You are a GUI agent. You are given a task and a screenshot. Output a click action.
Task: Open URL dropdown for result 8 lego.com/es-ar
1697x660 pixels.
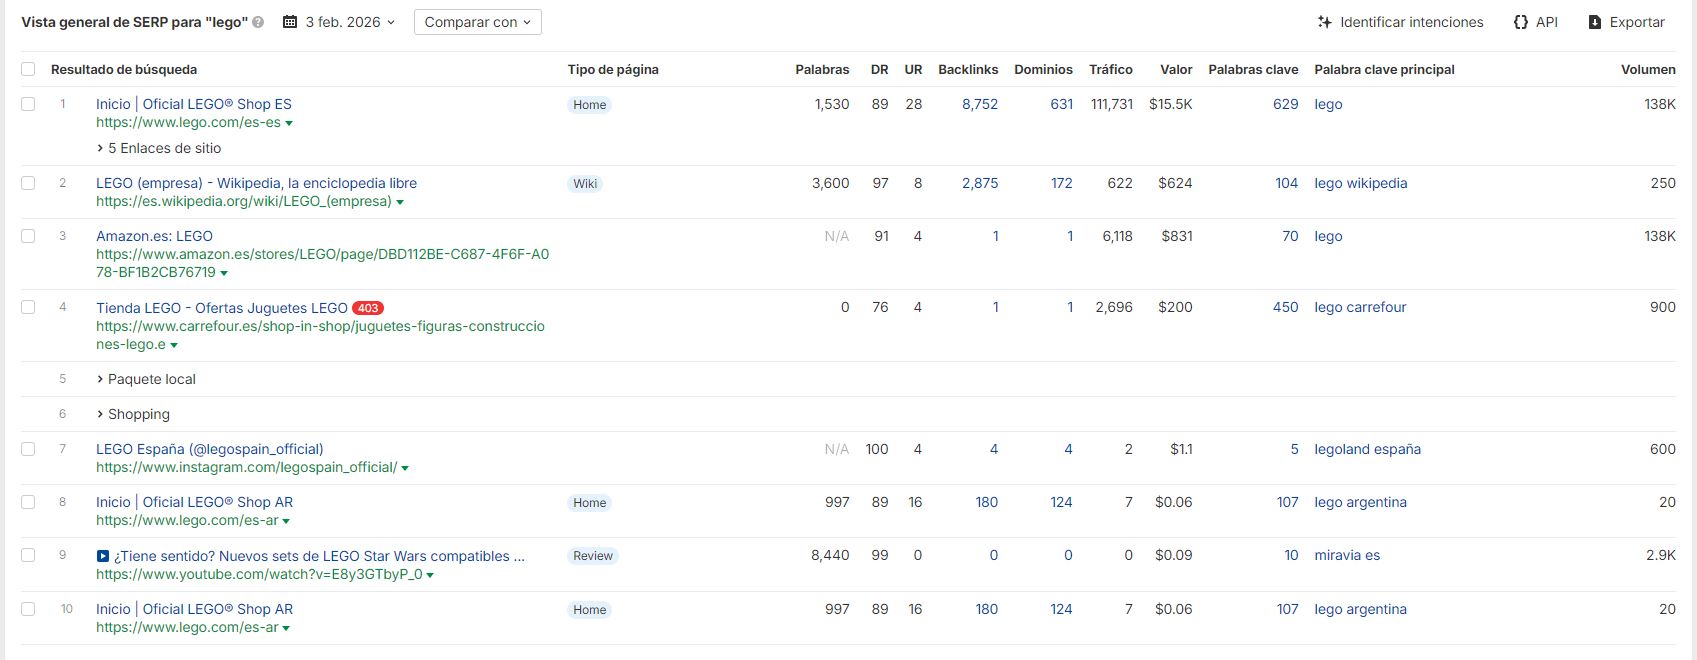pos(286,521)
